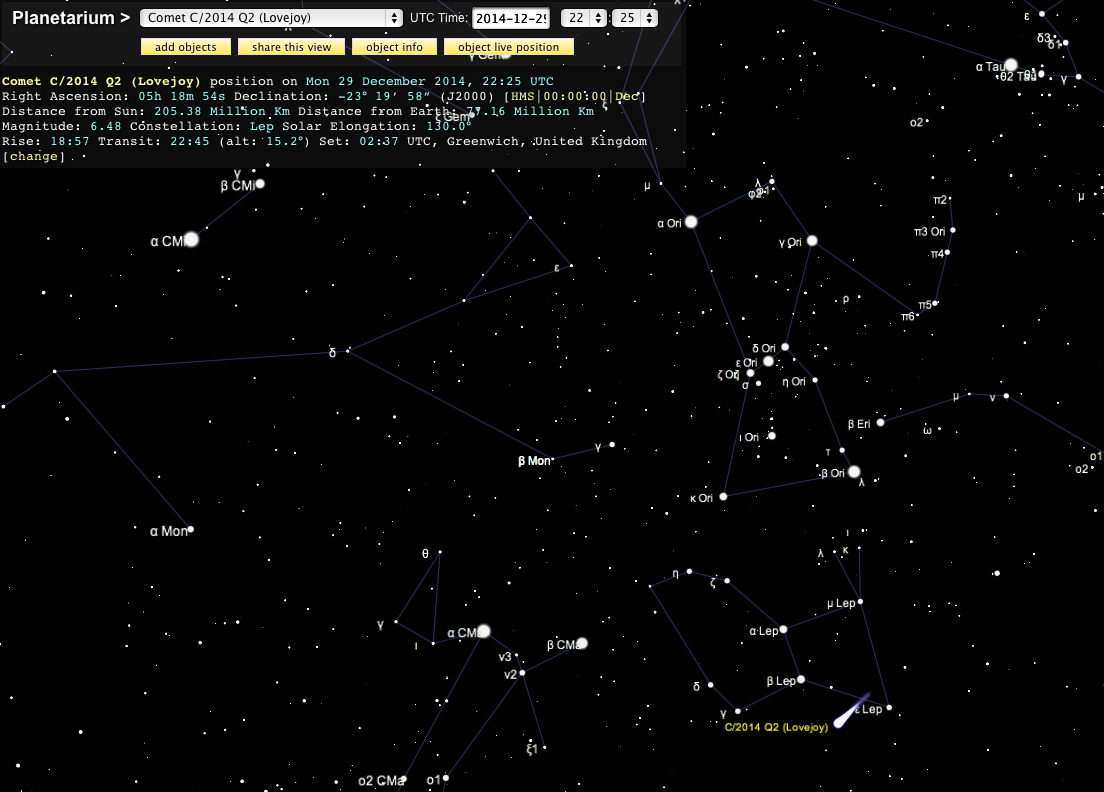Open the object info page
Image resolution: width=1104 pixels, height=792 pixels.
point(394,47)
